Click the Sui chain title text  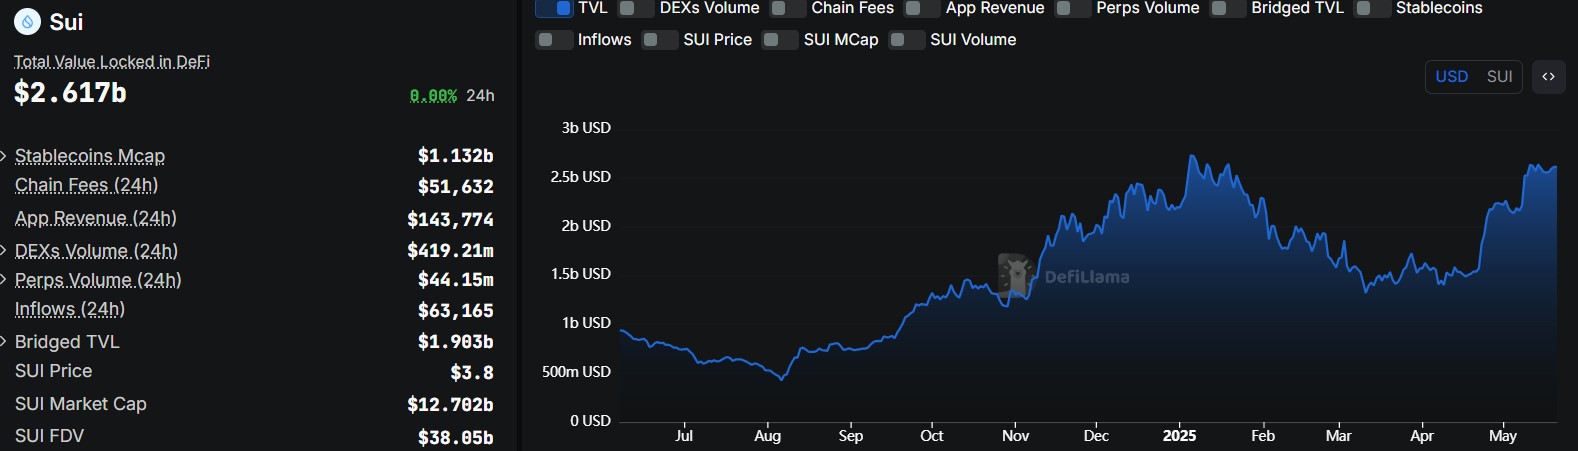[67, 22]
